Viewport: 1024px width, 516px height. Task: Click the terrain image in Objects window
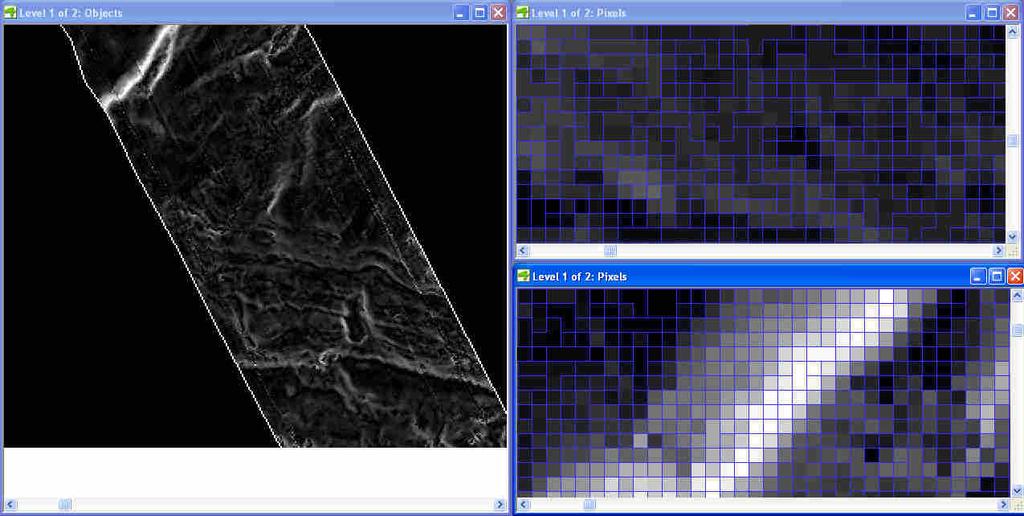click(x=255, y=236)
